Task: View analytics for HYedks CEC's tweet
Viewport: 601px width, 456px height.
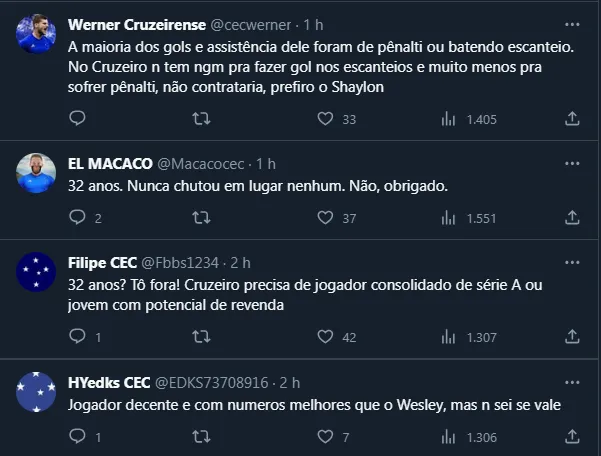Action: coord(449,436)
